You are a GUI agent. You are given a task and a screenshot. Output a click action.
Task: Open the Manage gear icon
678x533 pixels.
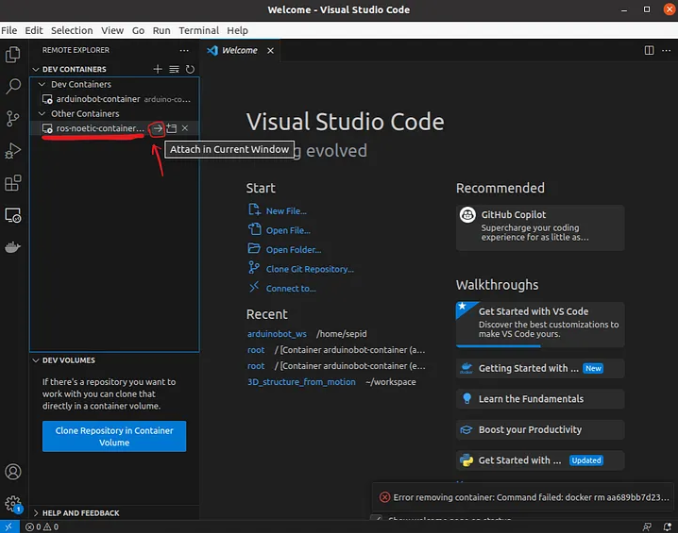(x=13, y=504)
